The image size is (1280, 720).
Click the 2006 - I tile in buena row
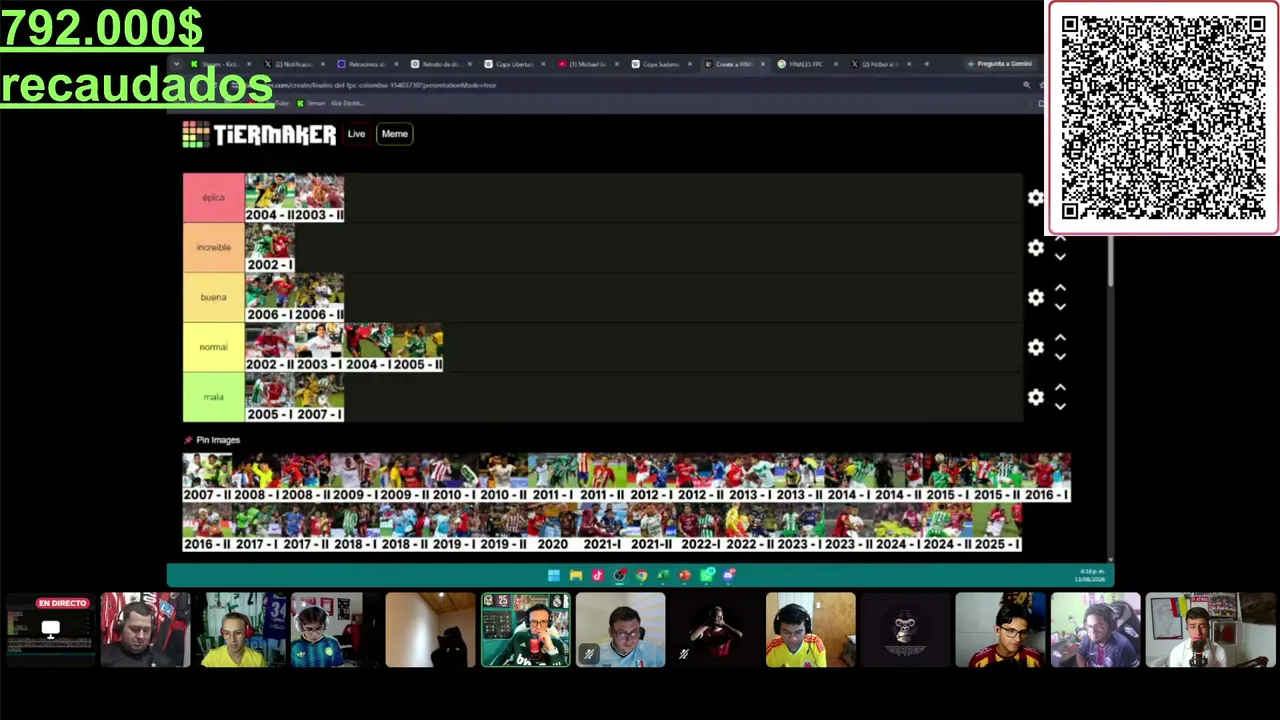click(x=270, y=298)
